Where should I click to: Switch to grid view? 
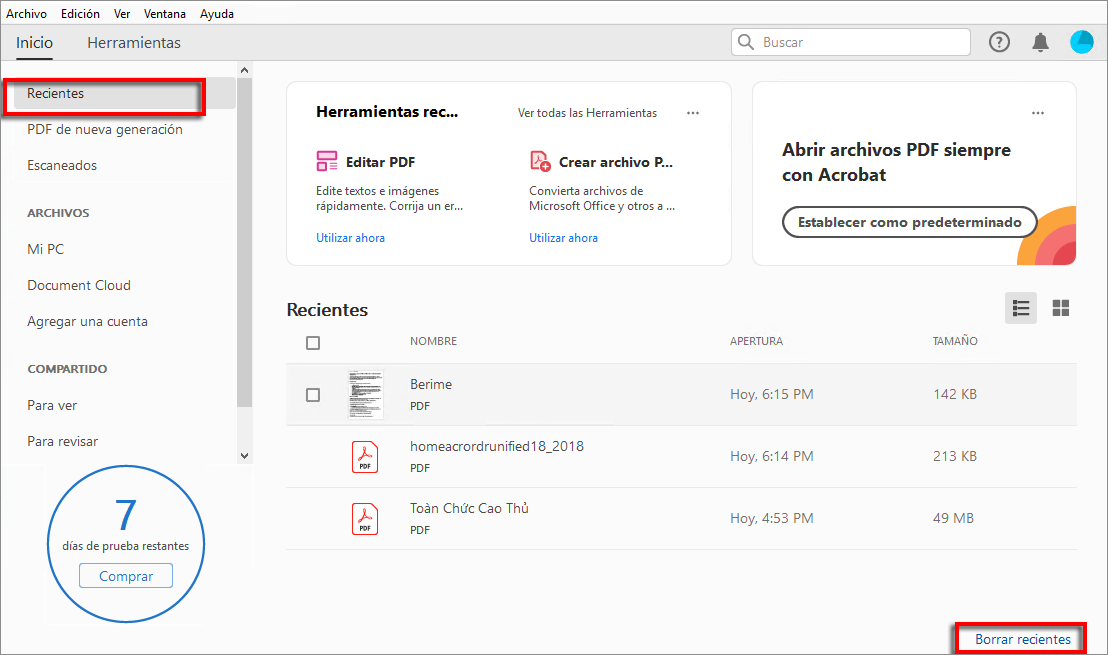pos(1061,307)
